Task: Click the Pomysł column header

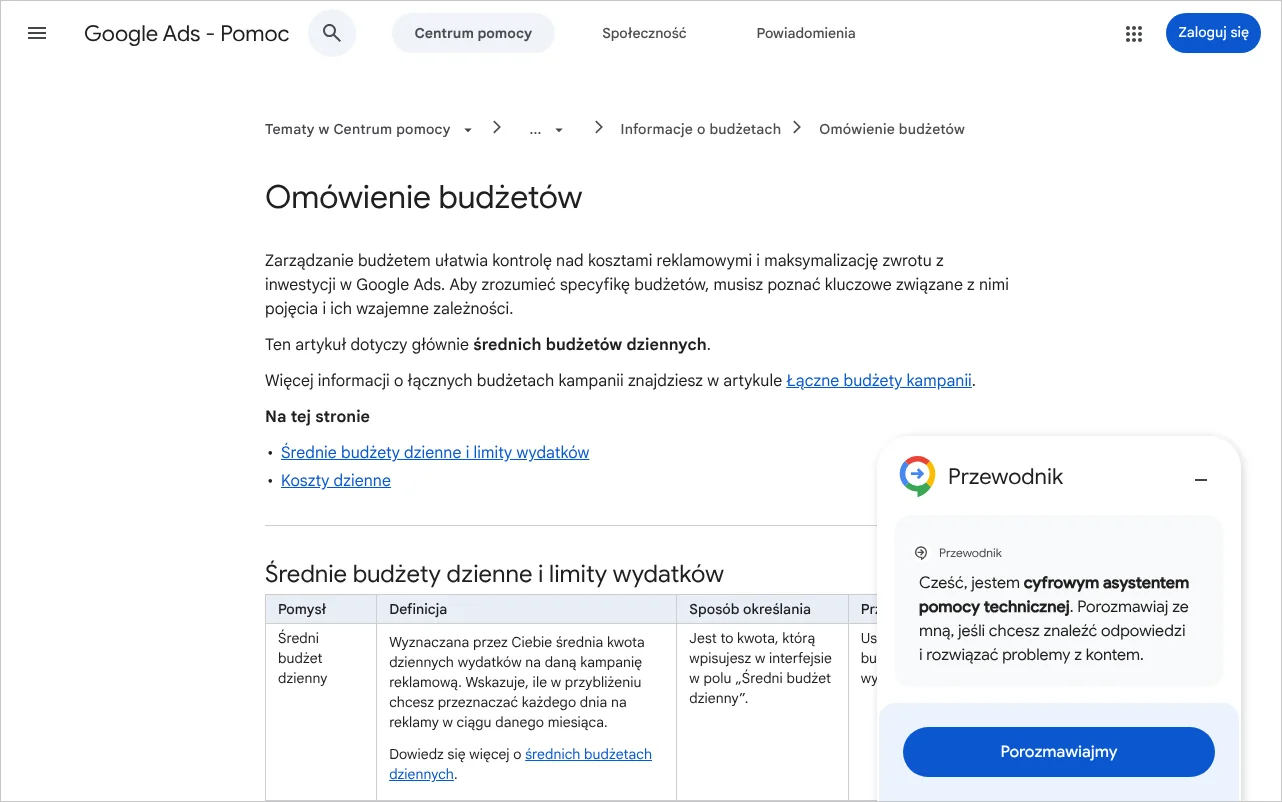Action: [321, 609]
